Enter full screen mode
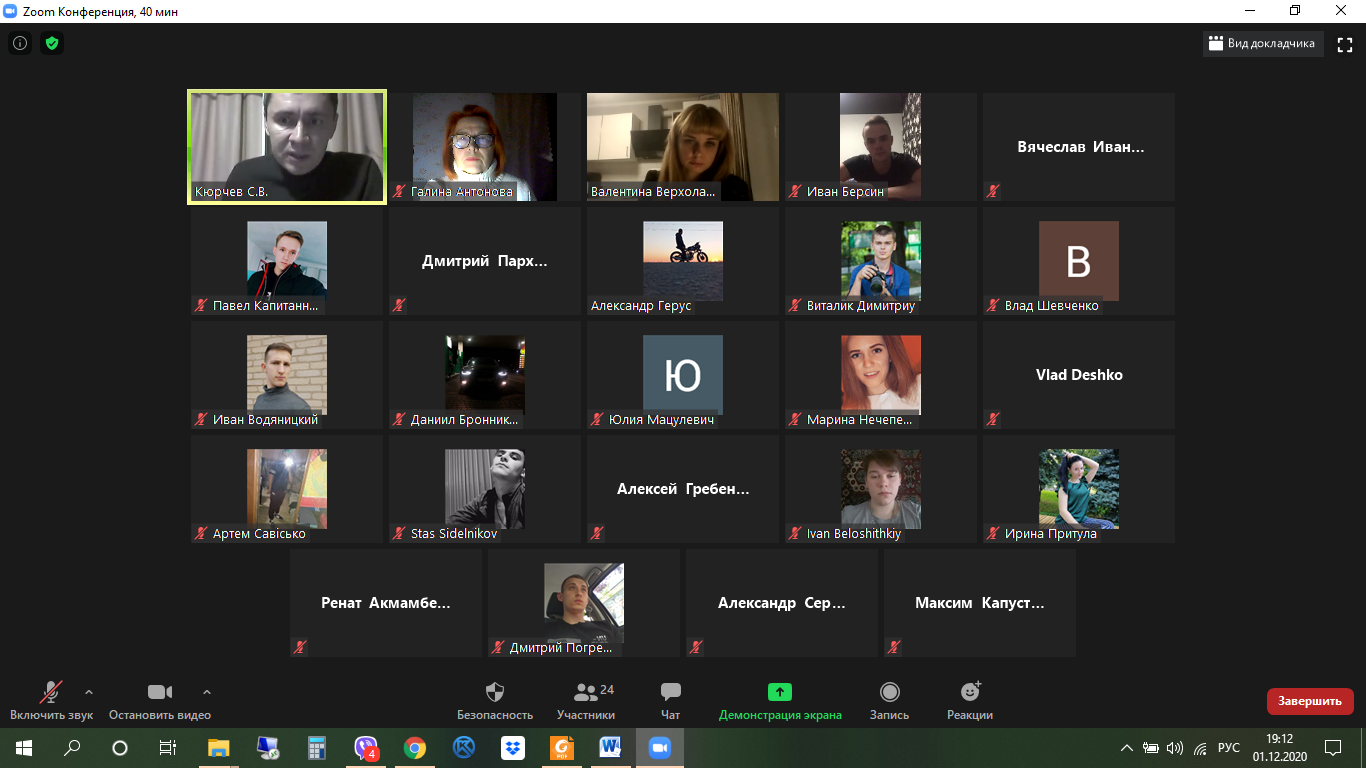This screenshot has height=768, width=1366. click(1345, 44)
